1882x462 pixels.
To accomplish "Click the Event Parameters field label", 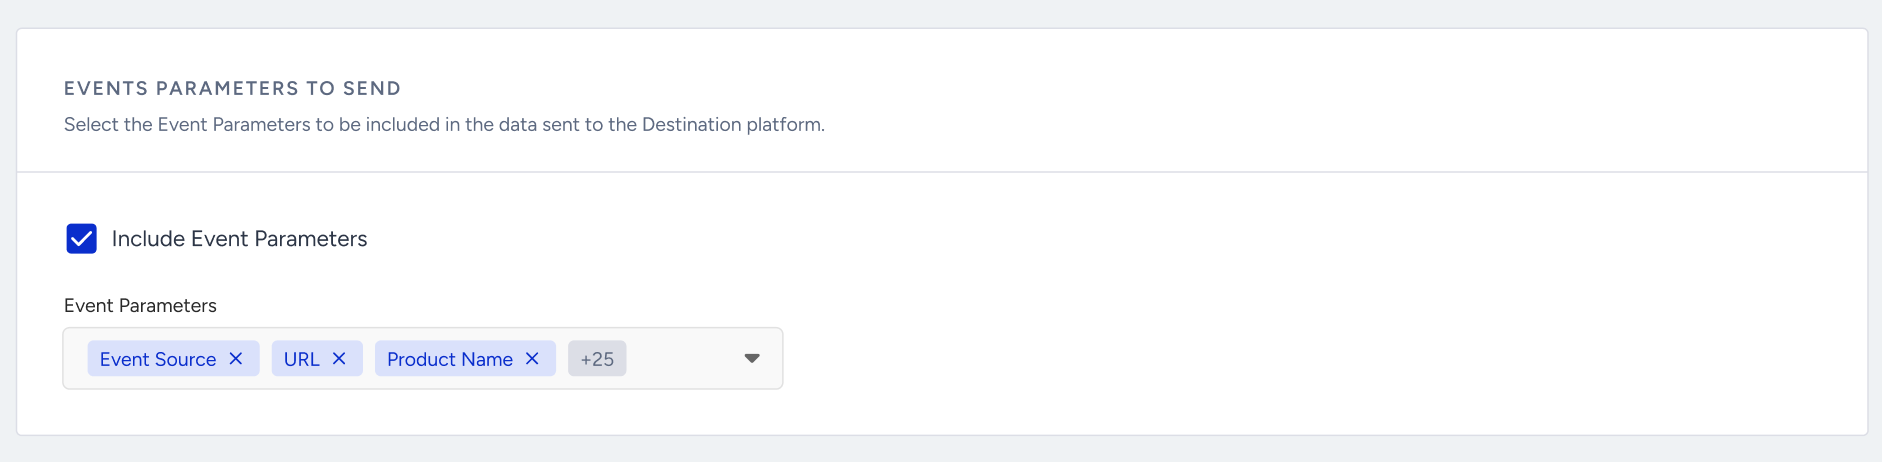I will (140, 306).
